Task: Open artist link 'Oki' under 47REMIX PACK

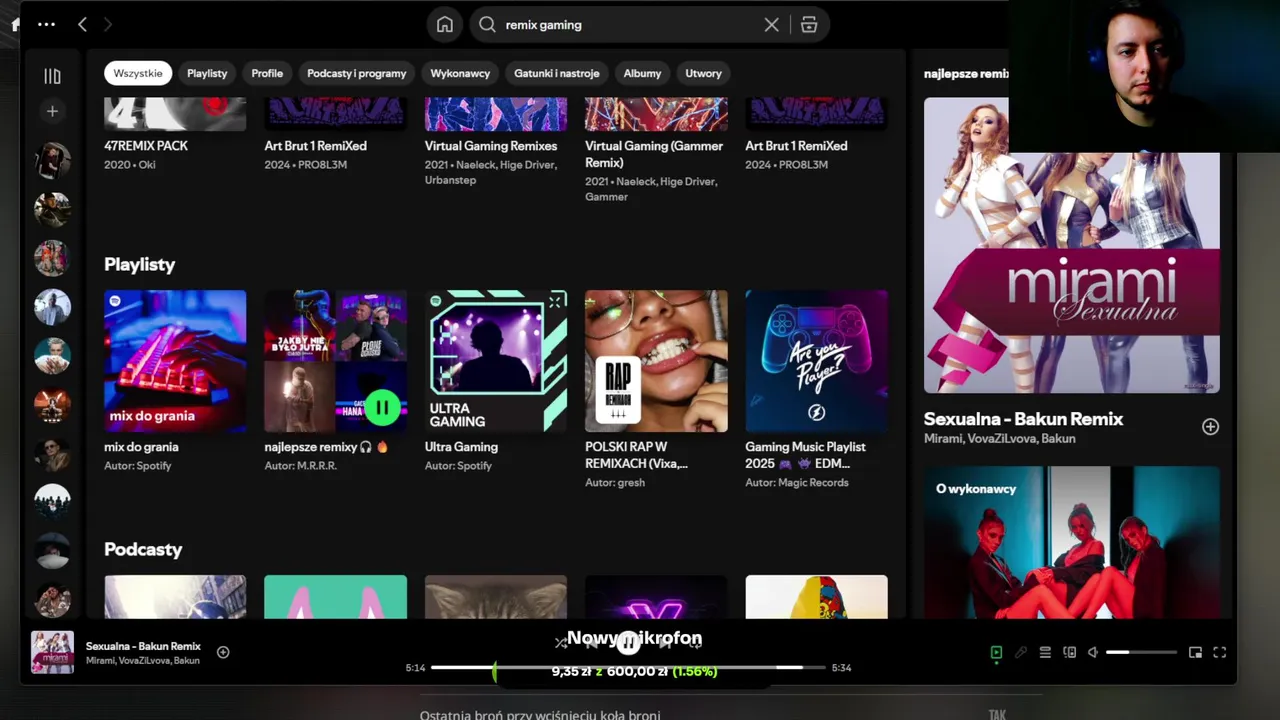Action: (147, 165)
